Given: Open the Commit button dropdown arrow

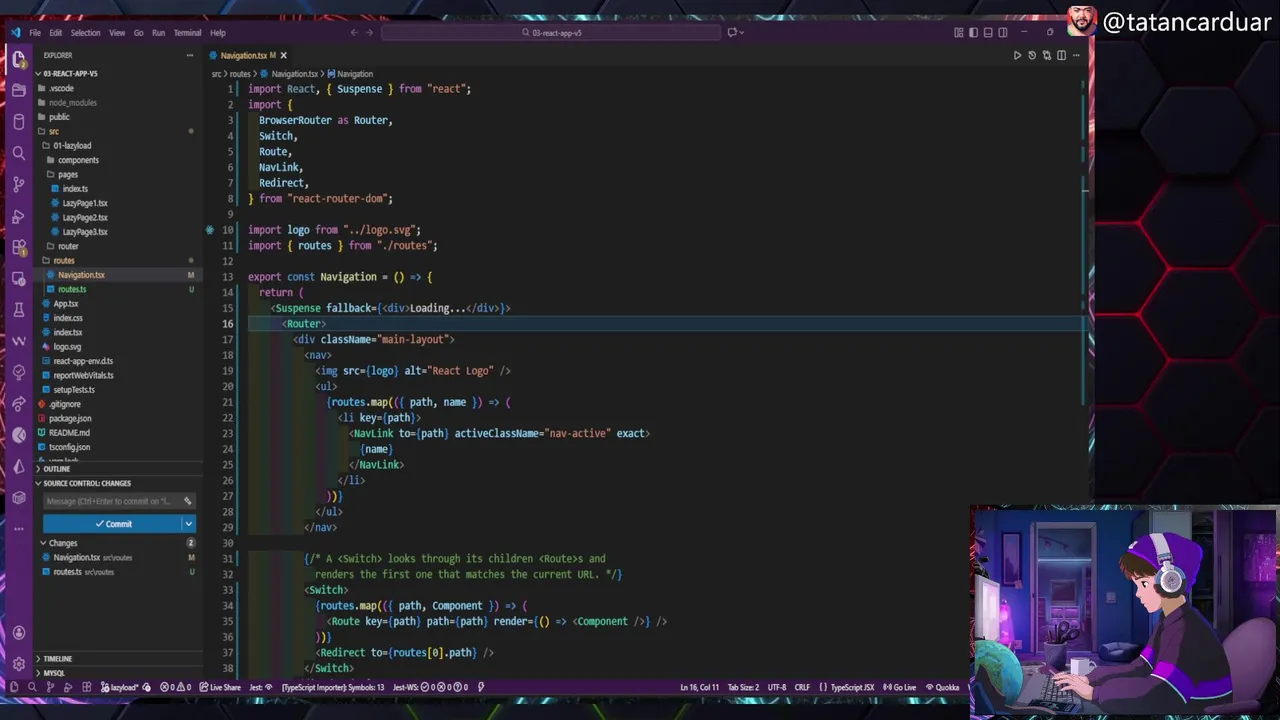Looking at the screenshot, I should click(188, 524).
